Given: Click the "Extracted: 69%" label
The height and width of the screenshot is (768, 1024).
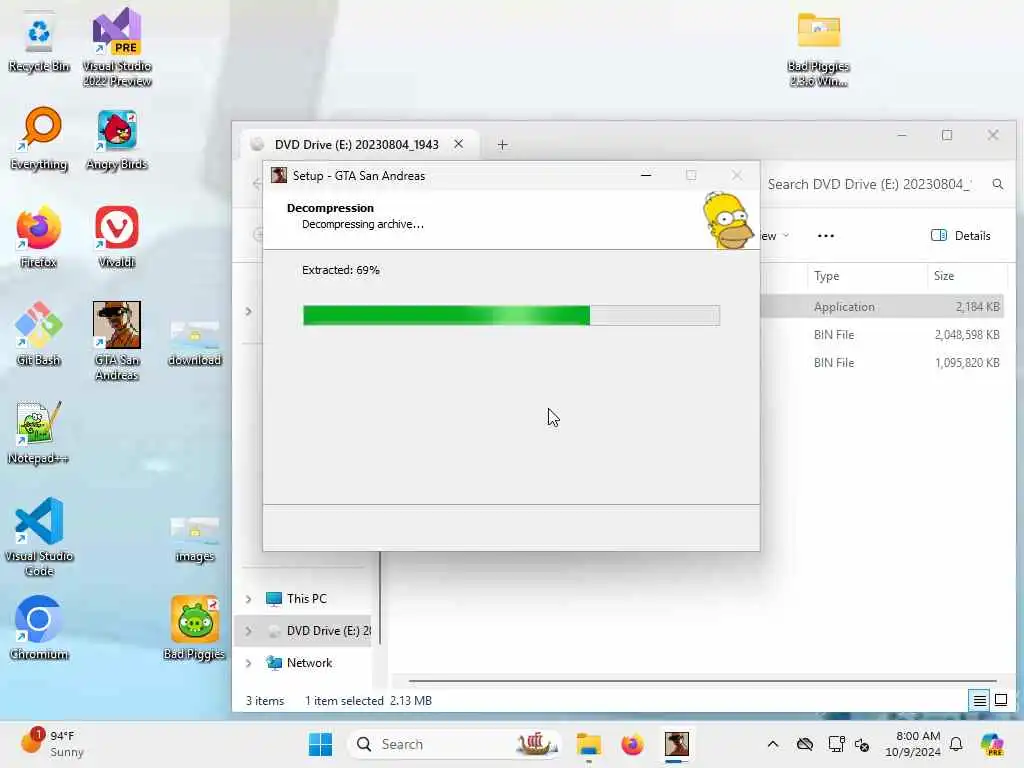Looking at the screenshot, I should pyautogui.click(x=340, y=270).
